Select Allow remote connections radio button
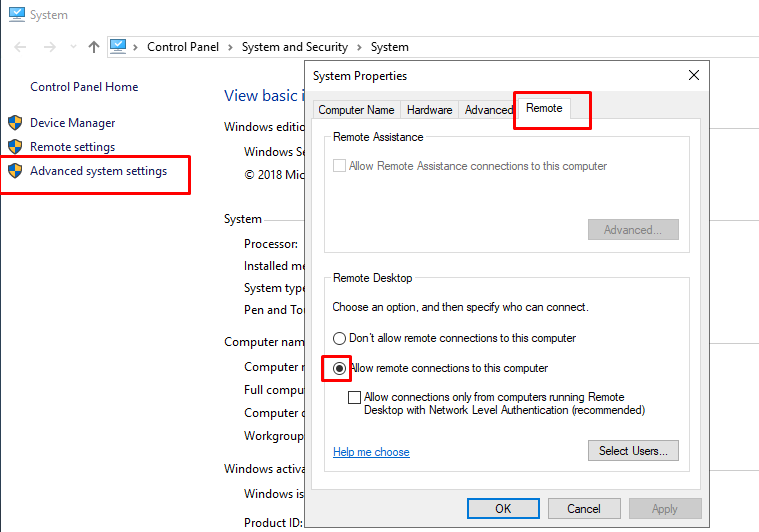Viewport: 759px width, 532px height. pos(339,368)
